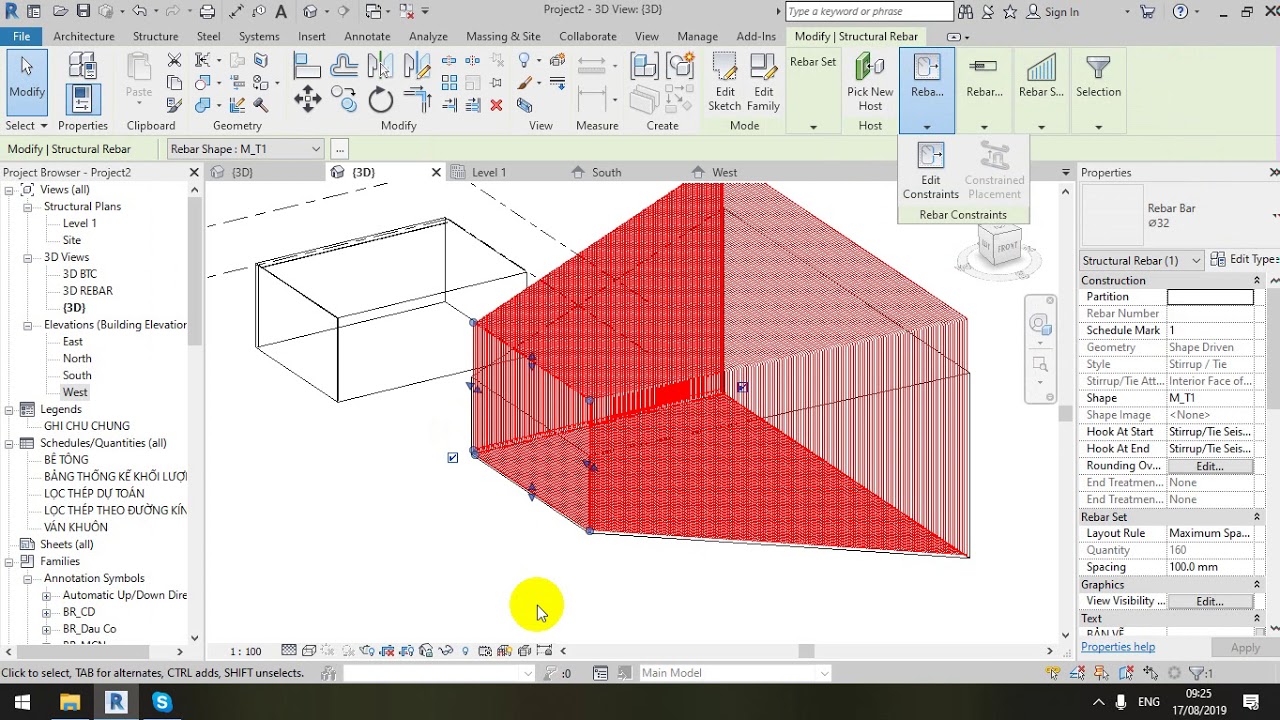Click the Edit Sketch button

tap(724, 82)
